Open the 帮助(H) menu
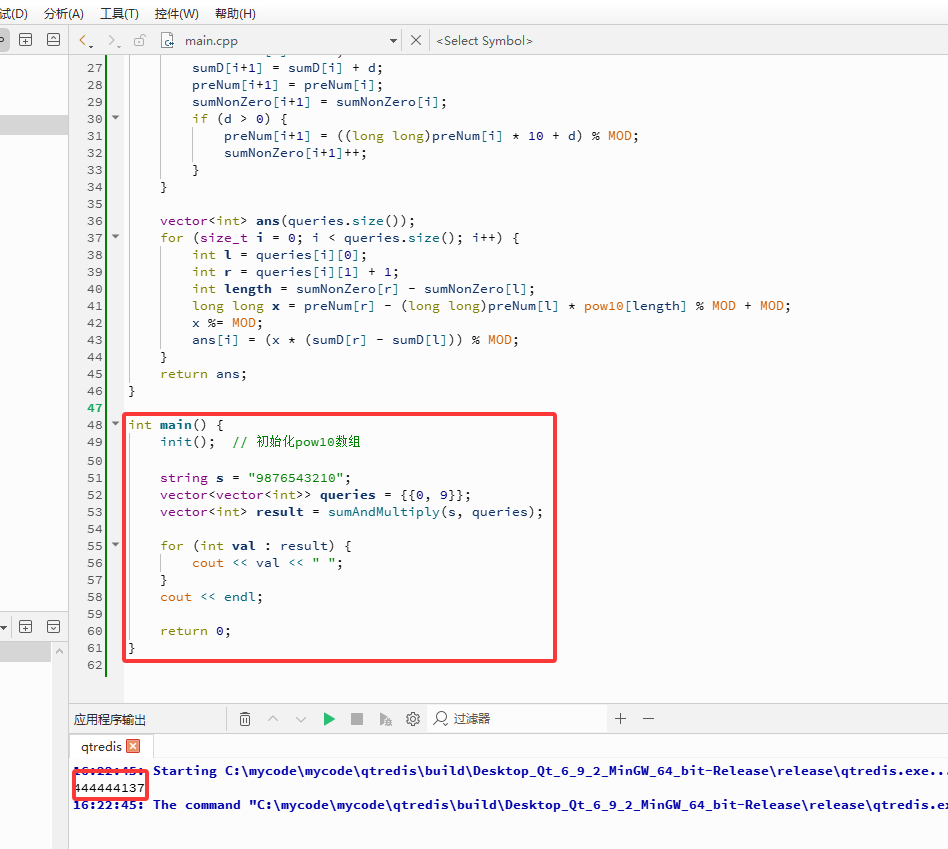 [235, 13]
